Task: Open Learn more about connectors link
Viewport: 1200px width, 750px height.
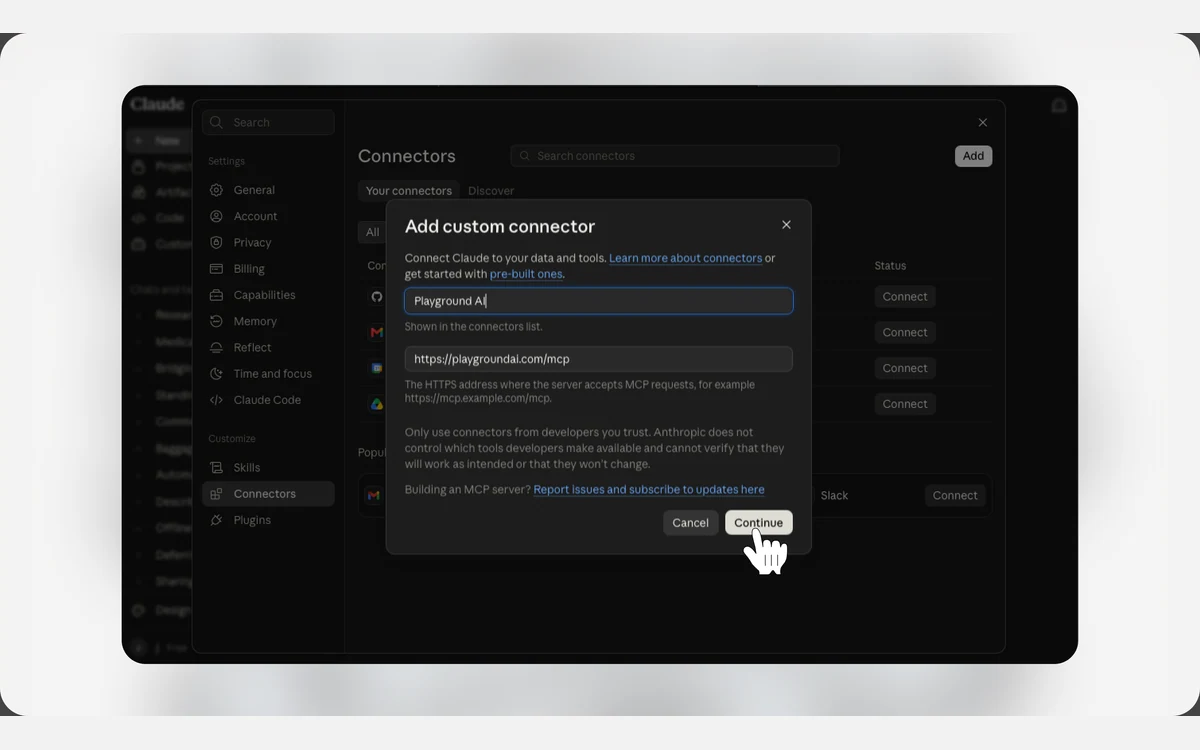Action: coord(685,258)
